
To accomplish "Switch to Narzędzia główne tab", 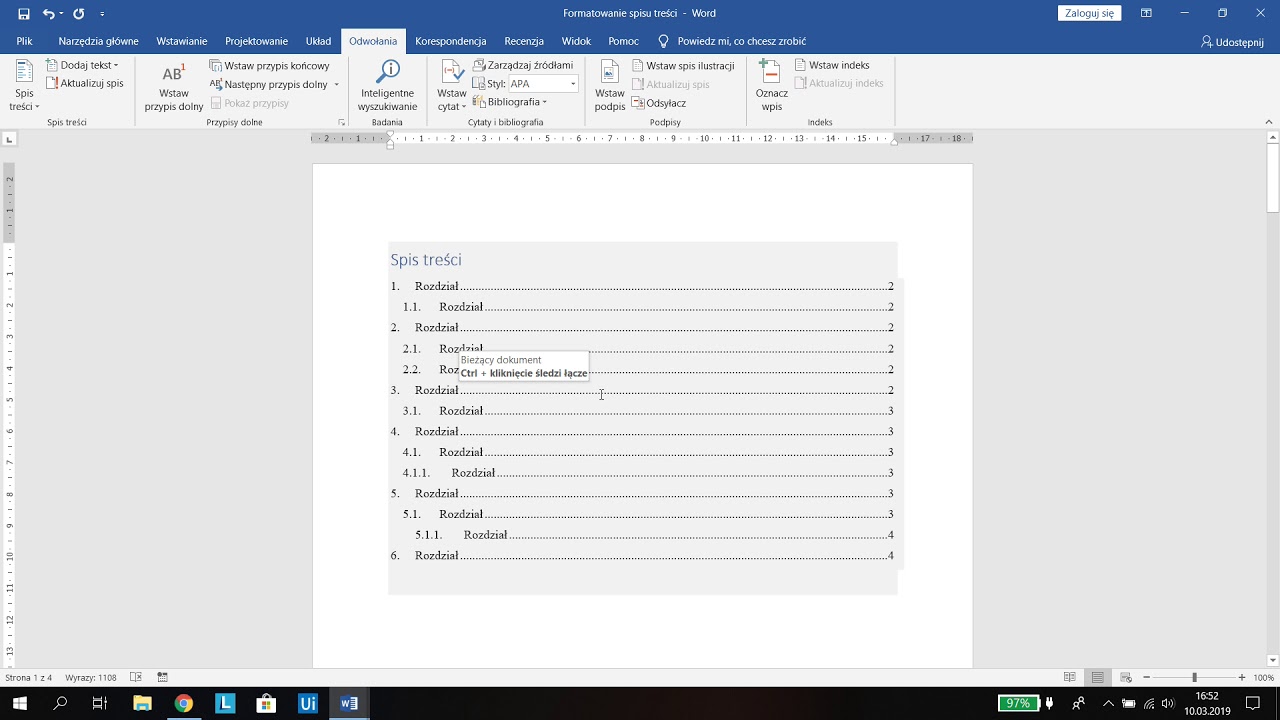I will pos(98,41).
